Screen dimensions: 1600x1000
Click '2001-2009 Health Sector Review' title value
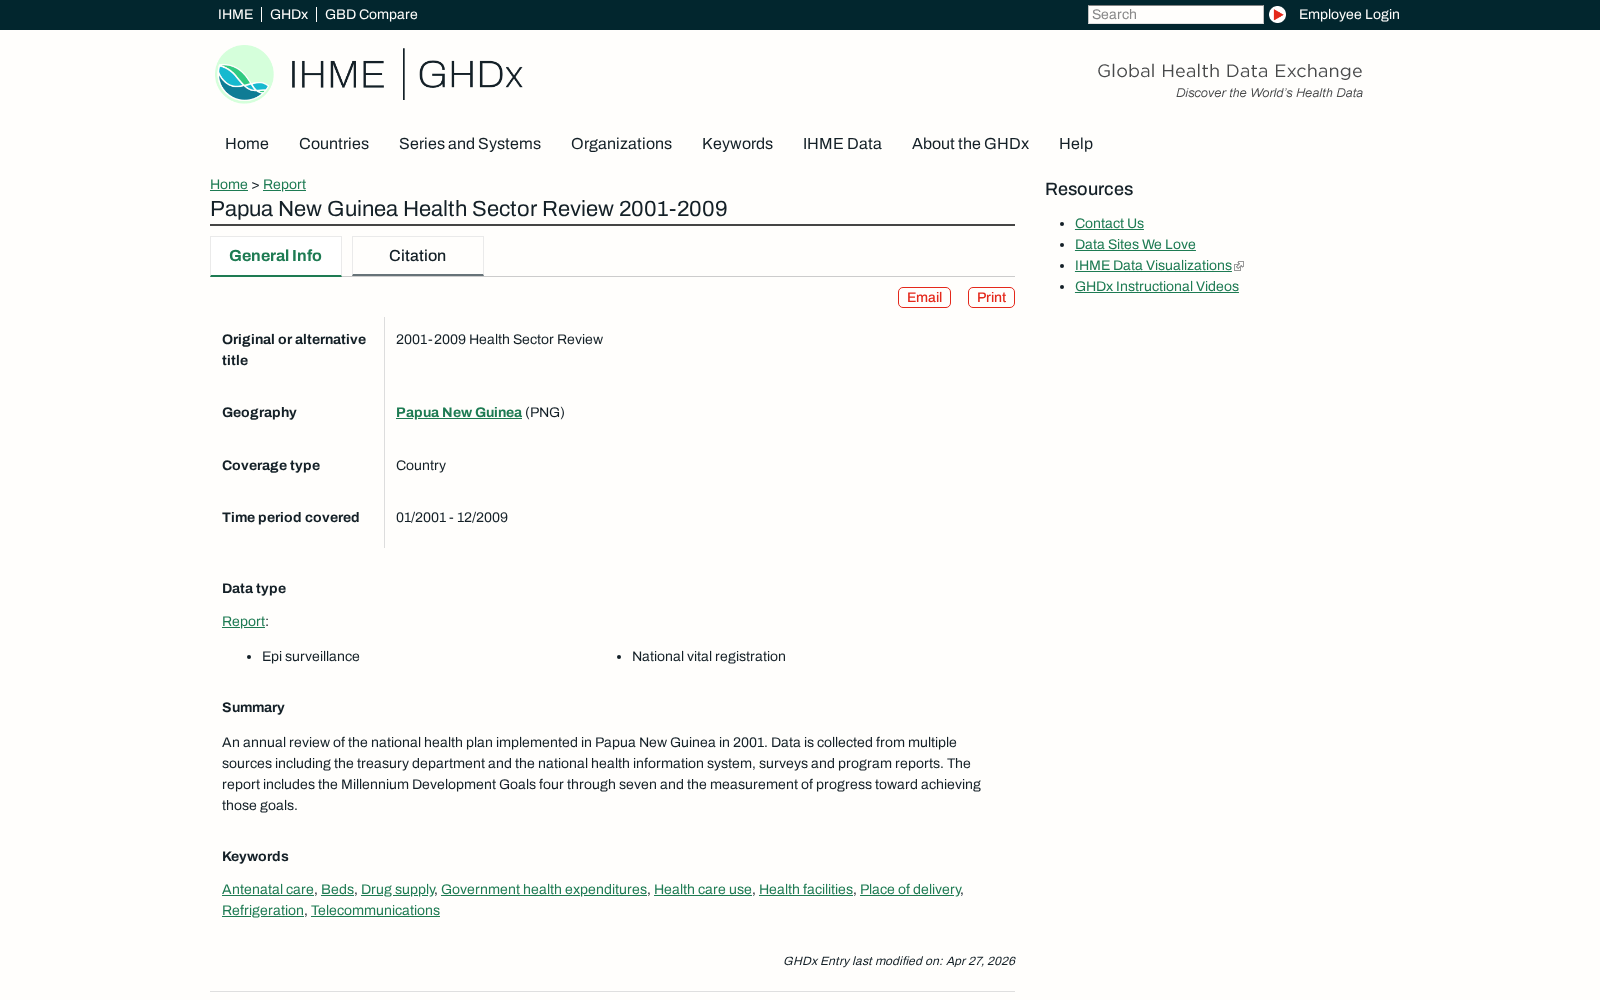pos(499,339)
